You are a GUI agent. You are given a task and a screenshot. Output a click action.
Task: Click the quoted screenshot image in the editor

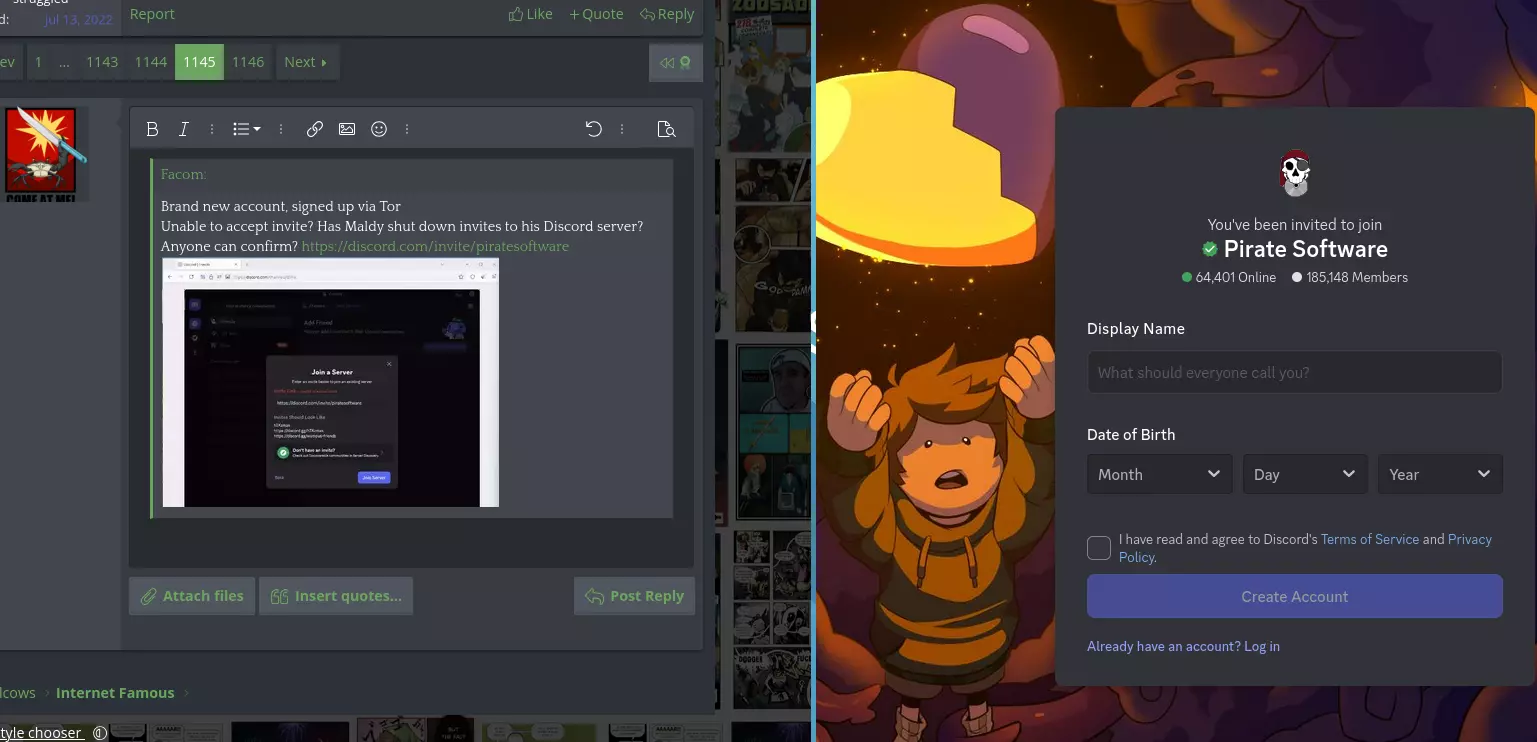click(x=331, y=383)
